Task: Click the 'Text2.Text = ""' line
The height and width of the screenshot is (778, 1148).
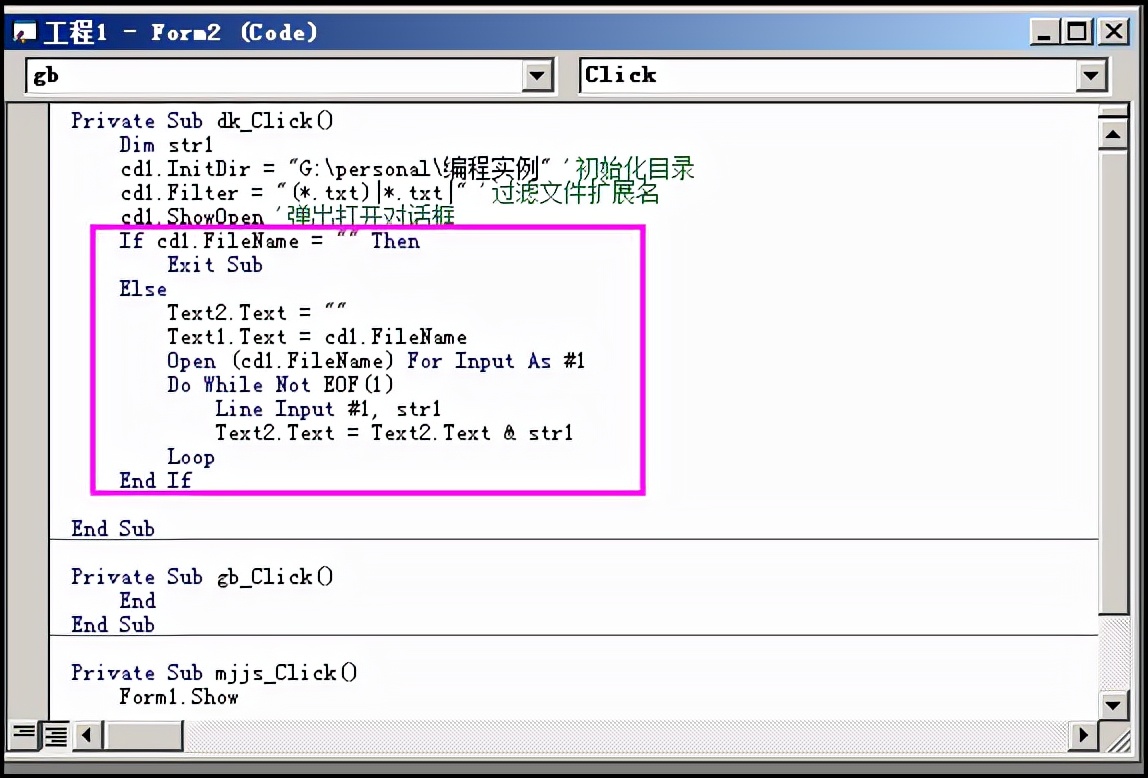Action: pyautogui.click(x=256, y=313)
